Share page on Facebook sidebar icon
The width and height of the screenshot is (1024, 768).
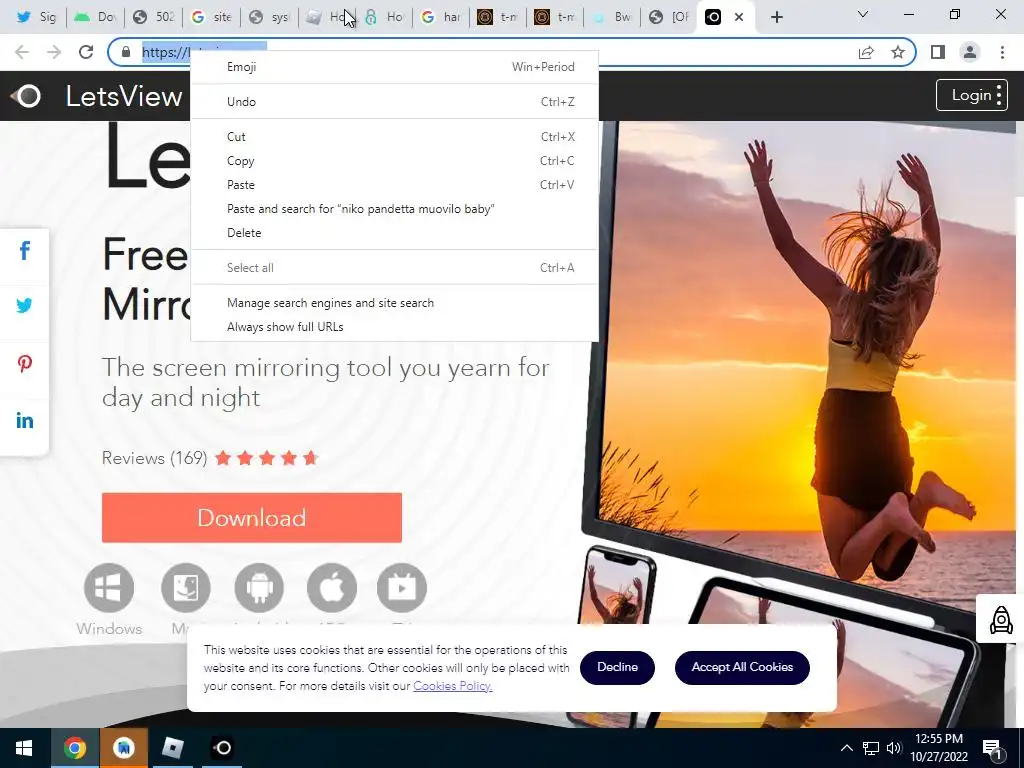(24, 250)
